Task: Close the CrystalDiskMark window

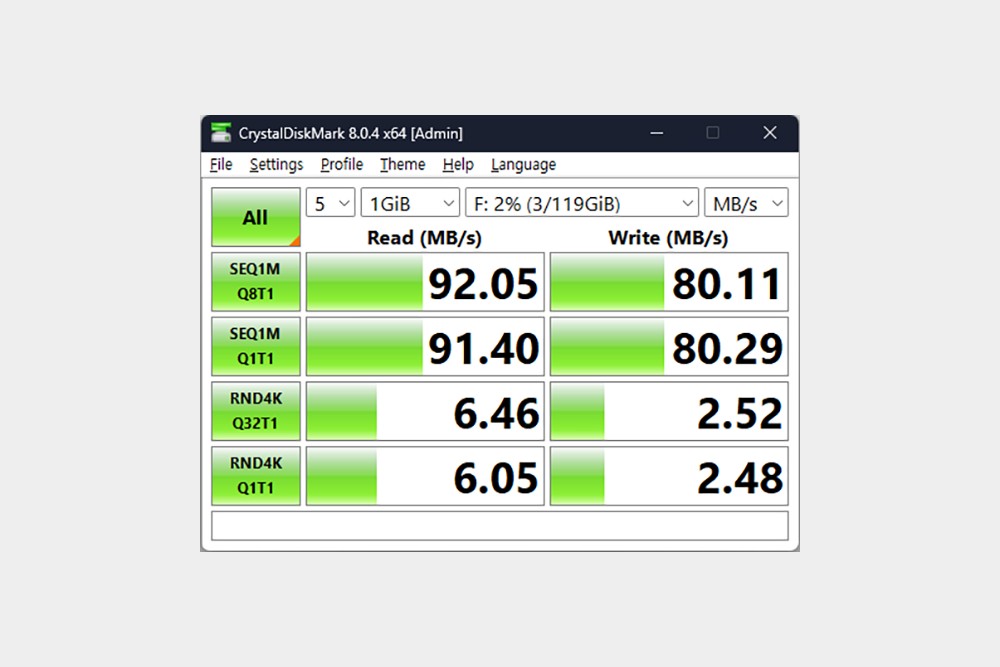Action: (x=770, y=133)
